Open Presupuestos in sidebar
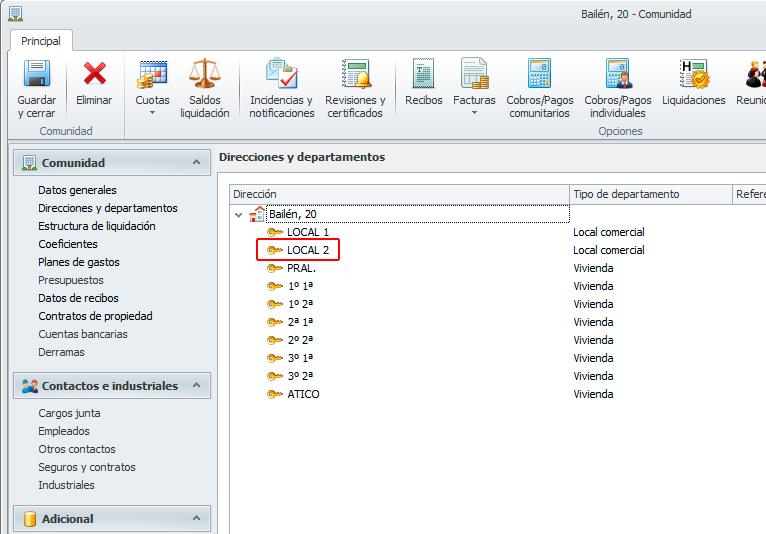This screenshot has height=534, width=766. tap(71, 280)
